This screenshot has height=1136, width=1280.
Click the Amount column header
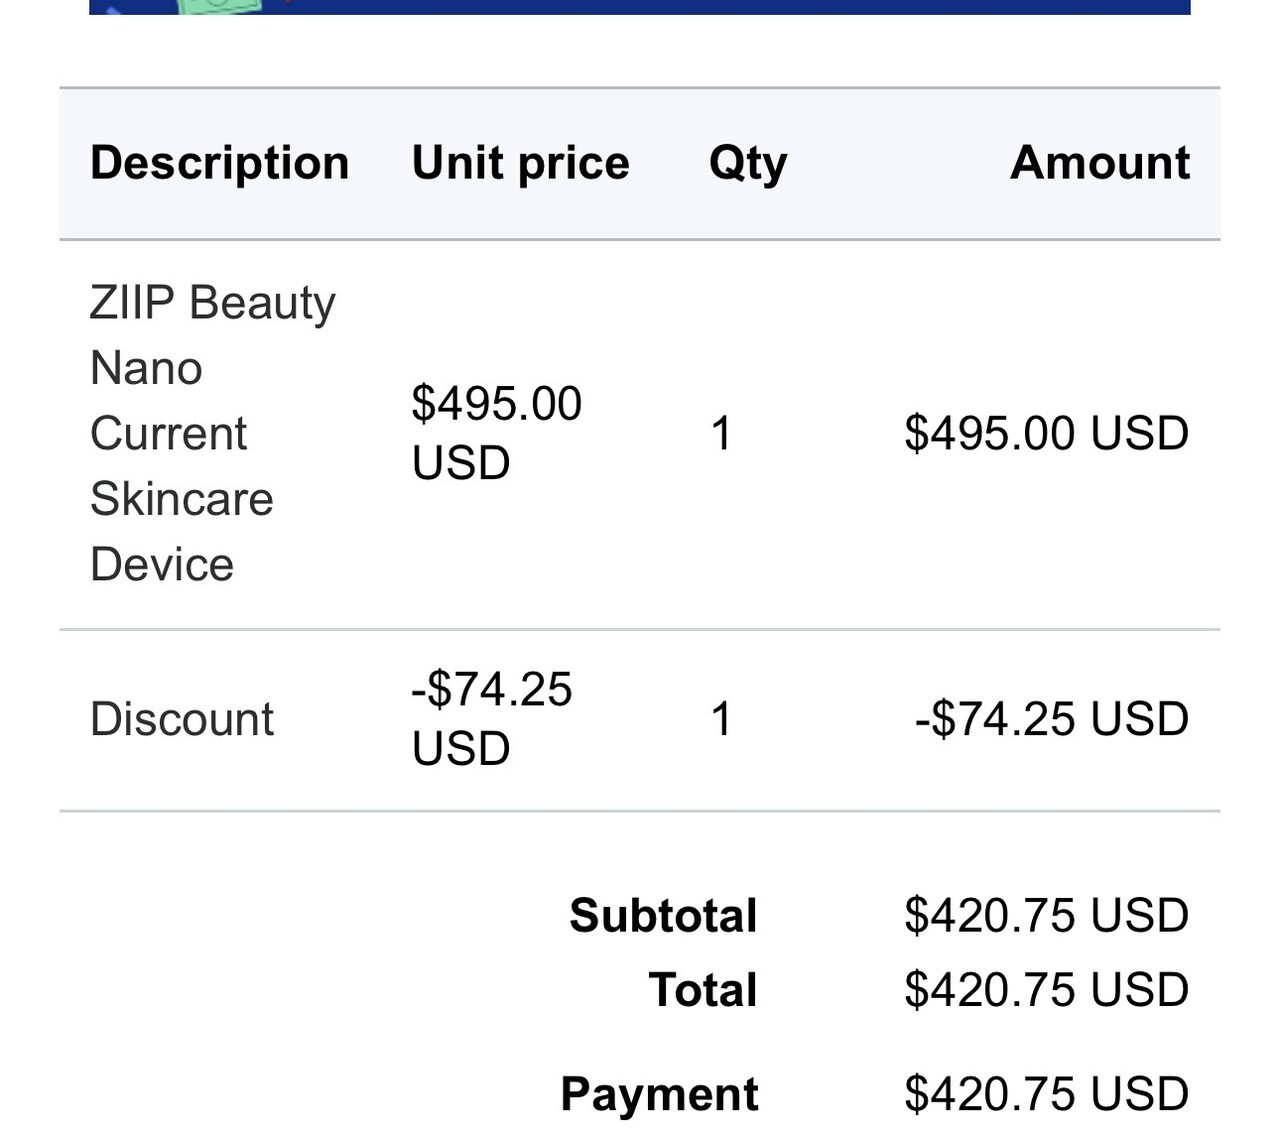click(x=1099, y=163)
